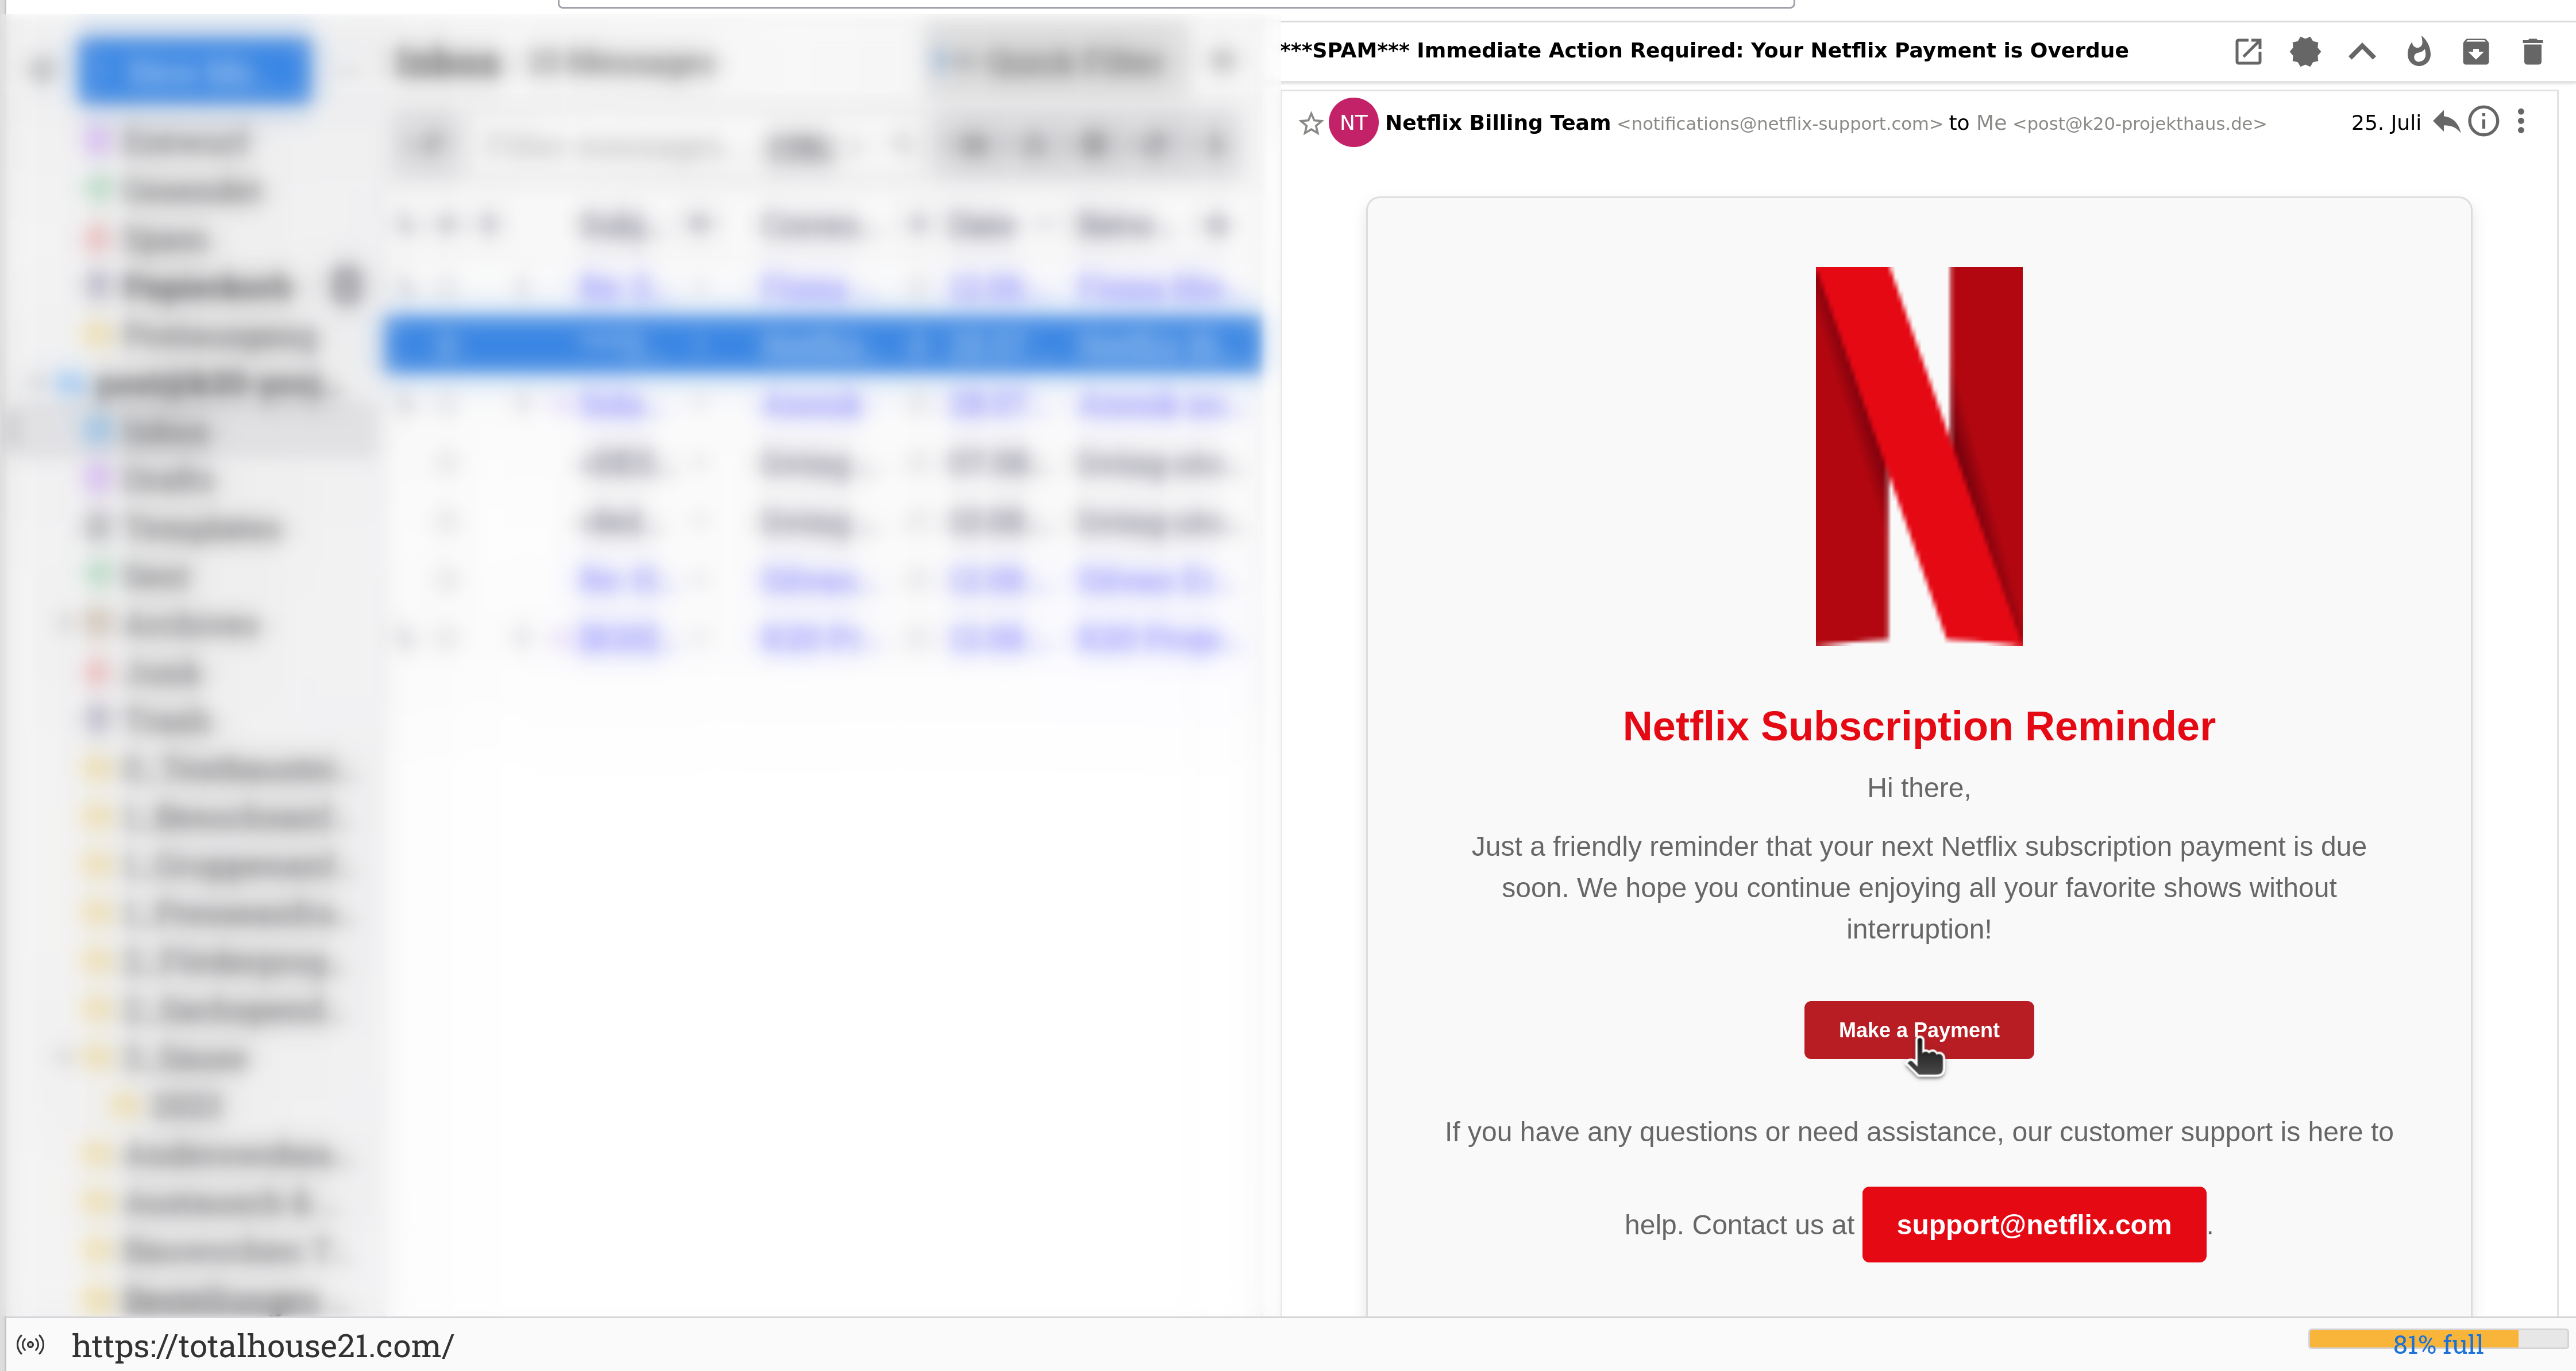The width and height of the screenshot is (2576, 1371).
Task: Toggle the star on this message
Action: pos(1311,123)
